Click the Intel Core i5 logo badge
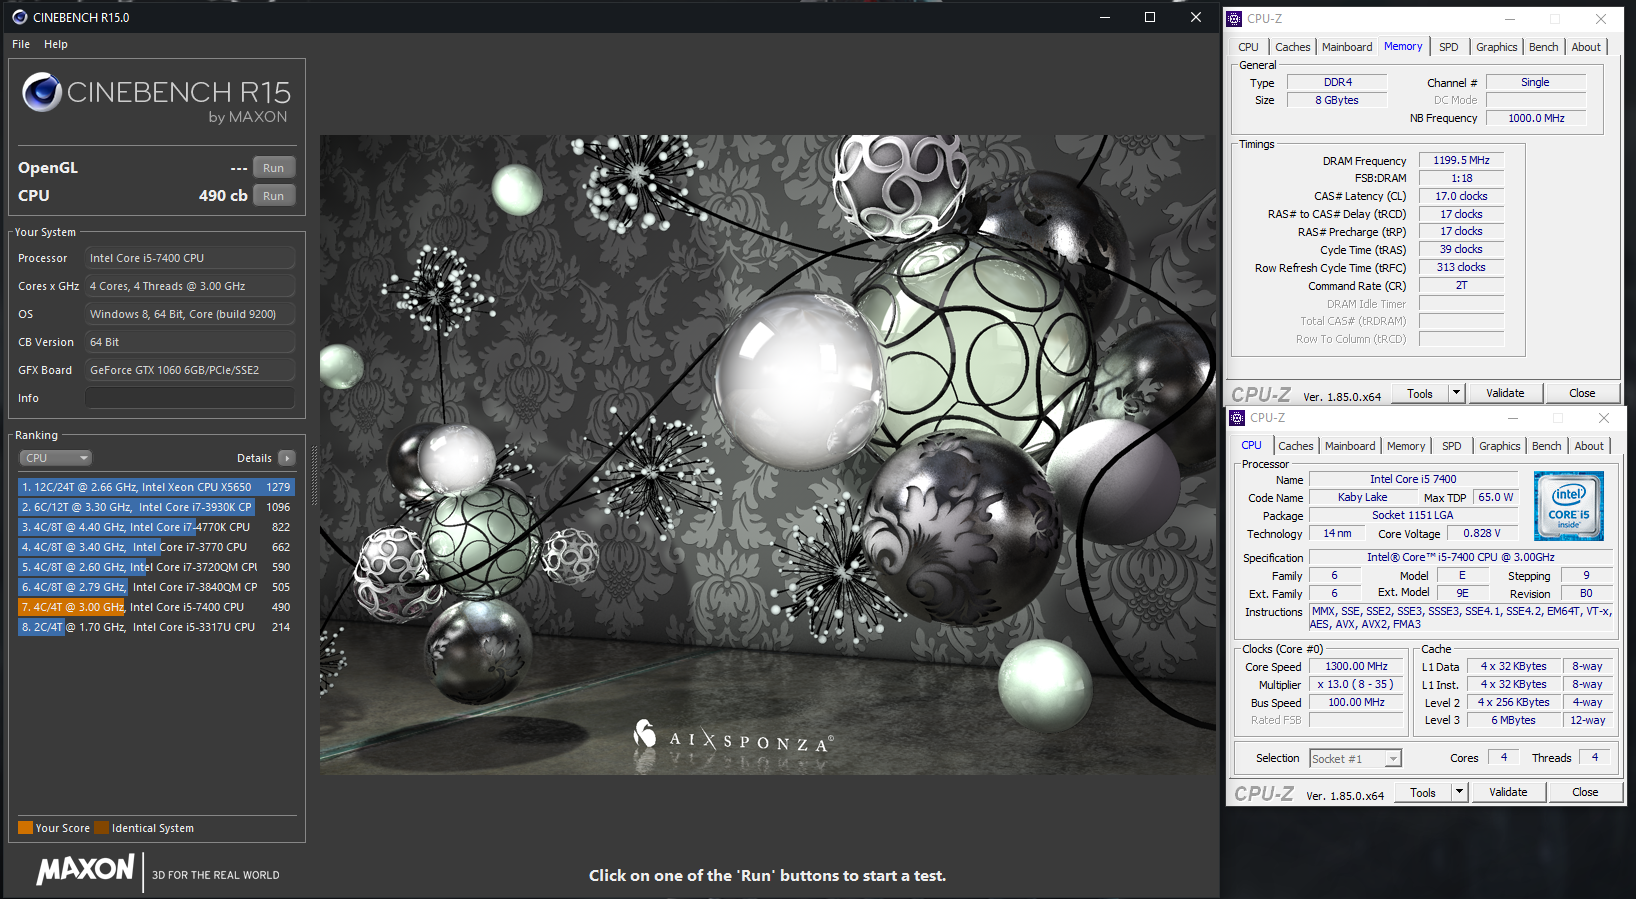The height and width of the screenshot is (899, 1636). 1568,506
